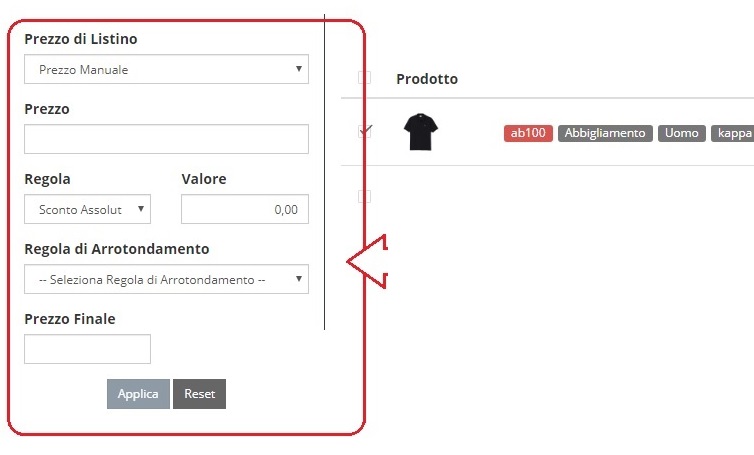Click the red ab100 tag
This screenshot has height=455, width=754.
(x=528, y=133)
